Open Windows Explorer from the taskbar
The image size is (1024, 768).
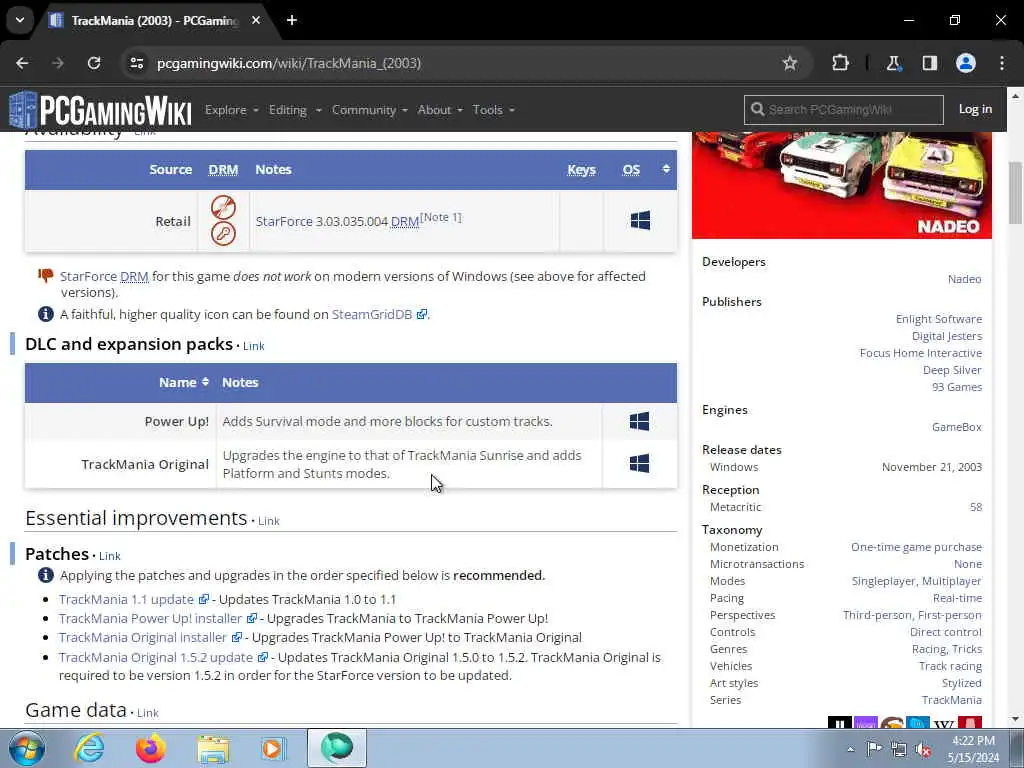click(x=213, y=748)
